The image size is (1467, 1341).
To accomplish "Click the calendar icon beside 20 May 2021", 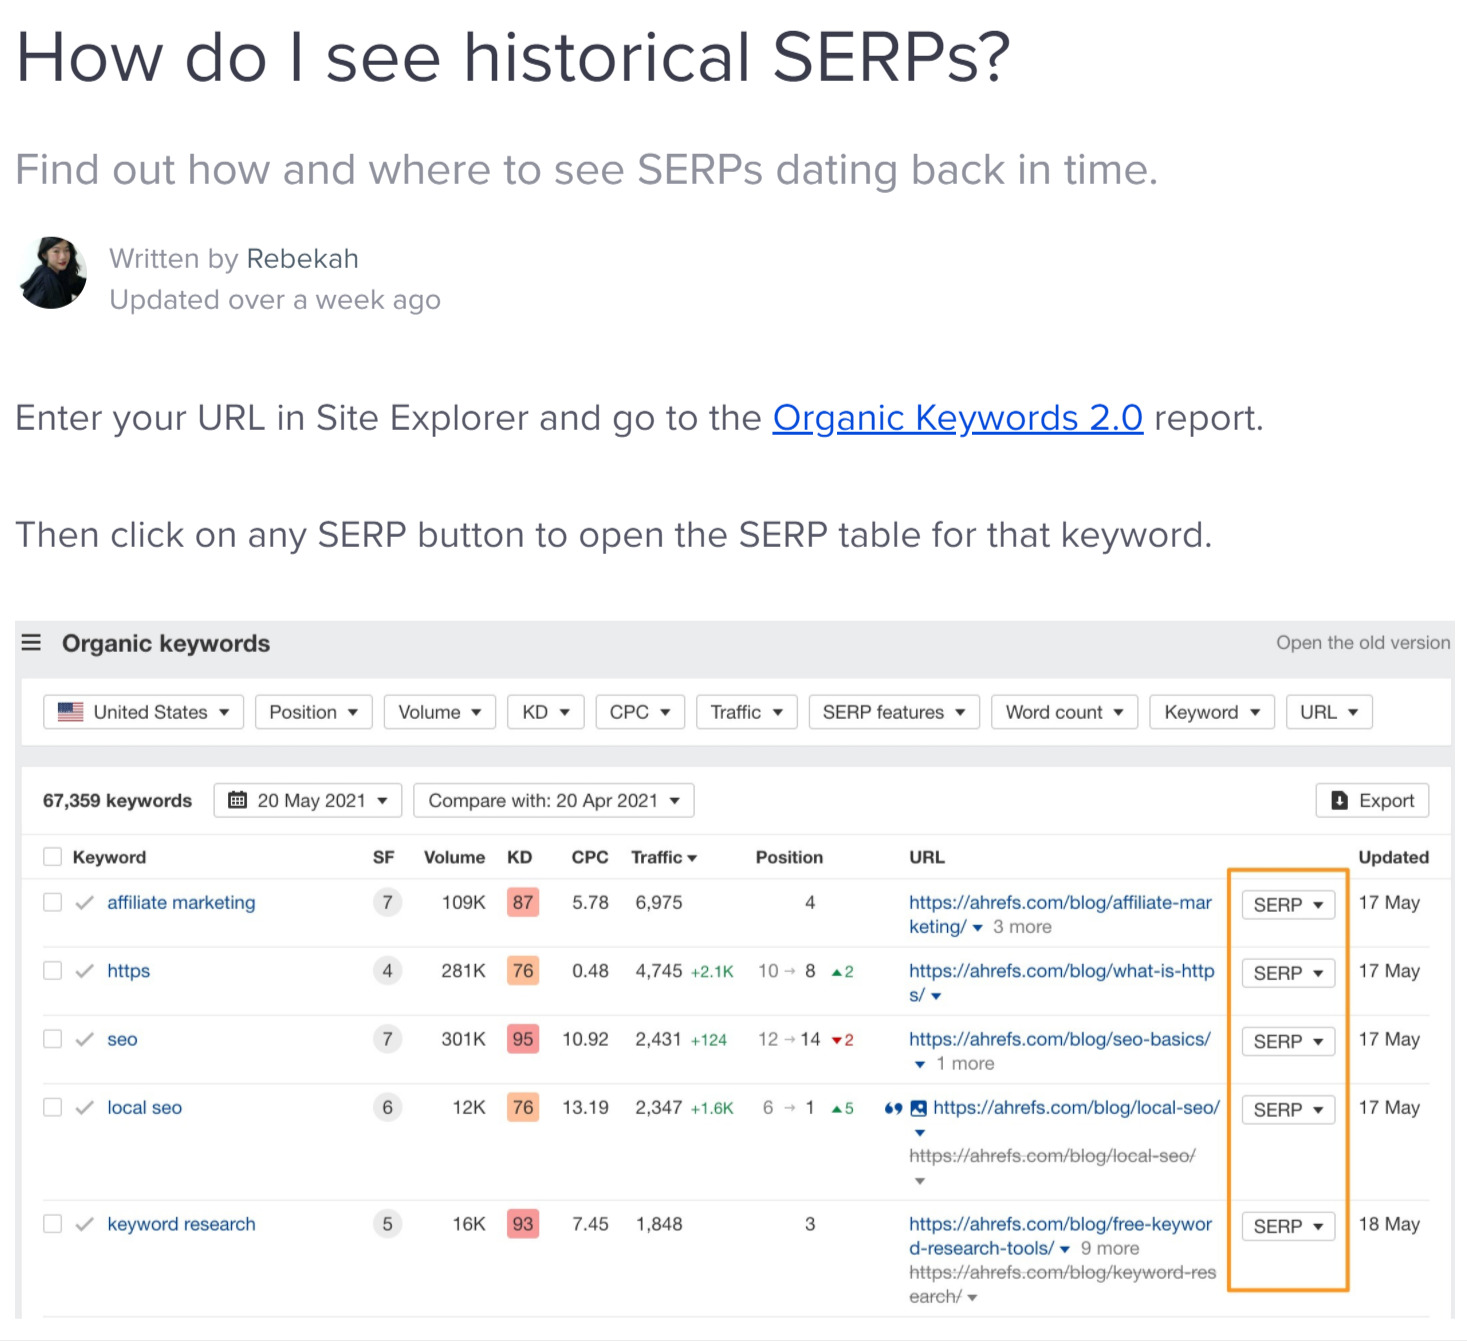I will click(238, 800).
